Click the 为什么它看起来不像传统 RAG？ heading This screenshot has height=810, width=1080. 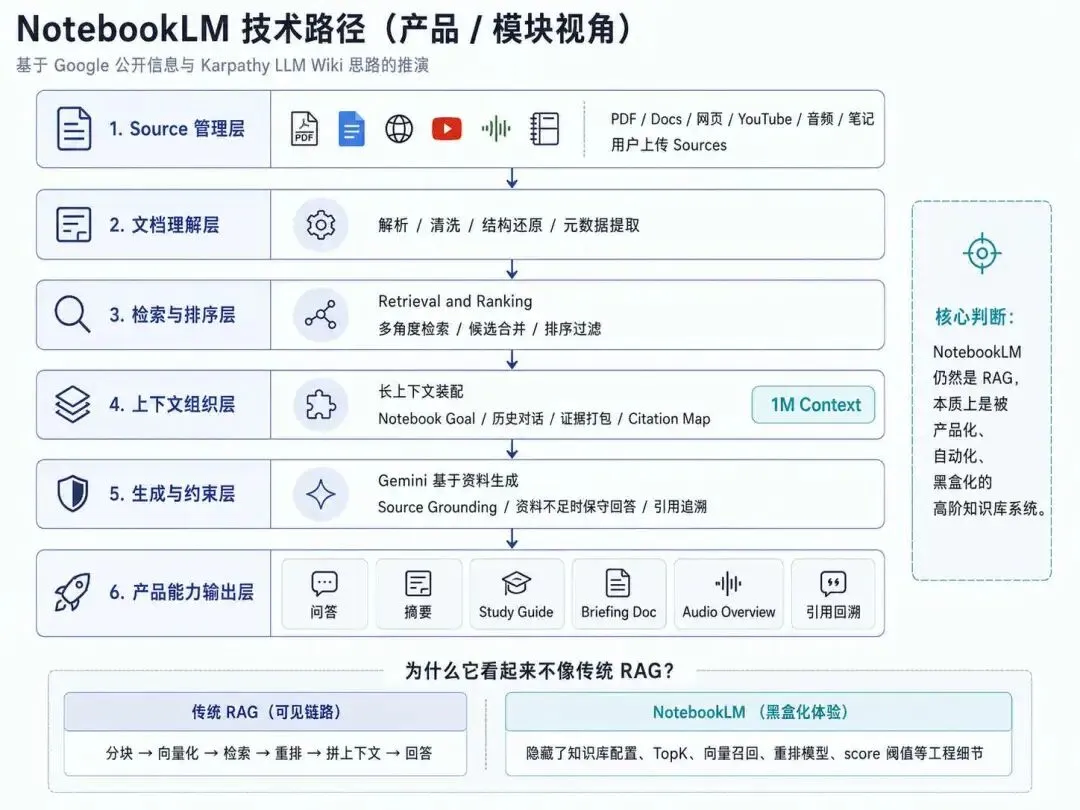pos(539,670)
